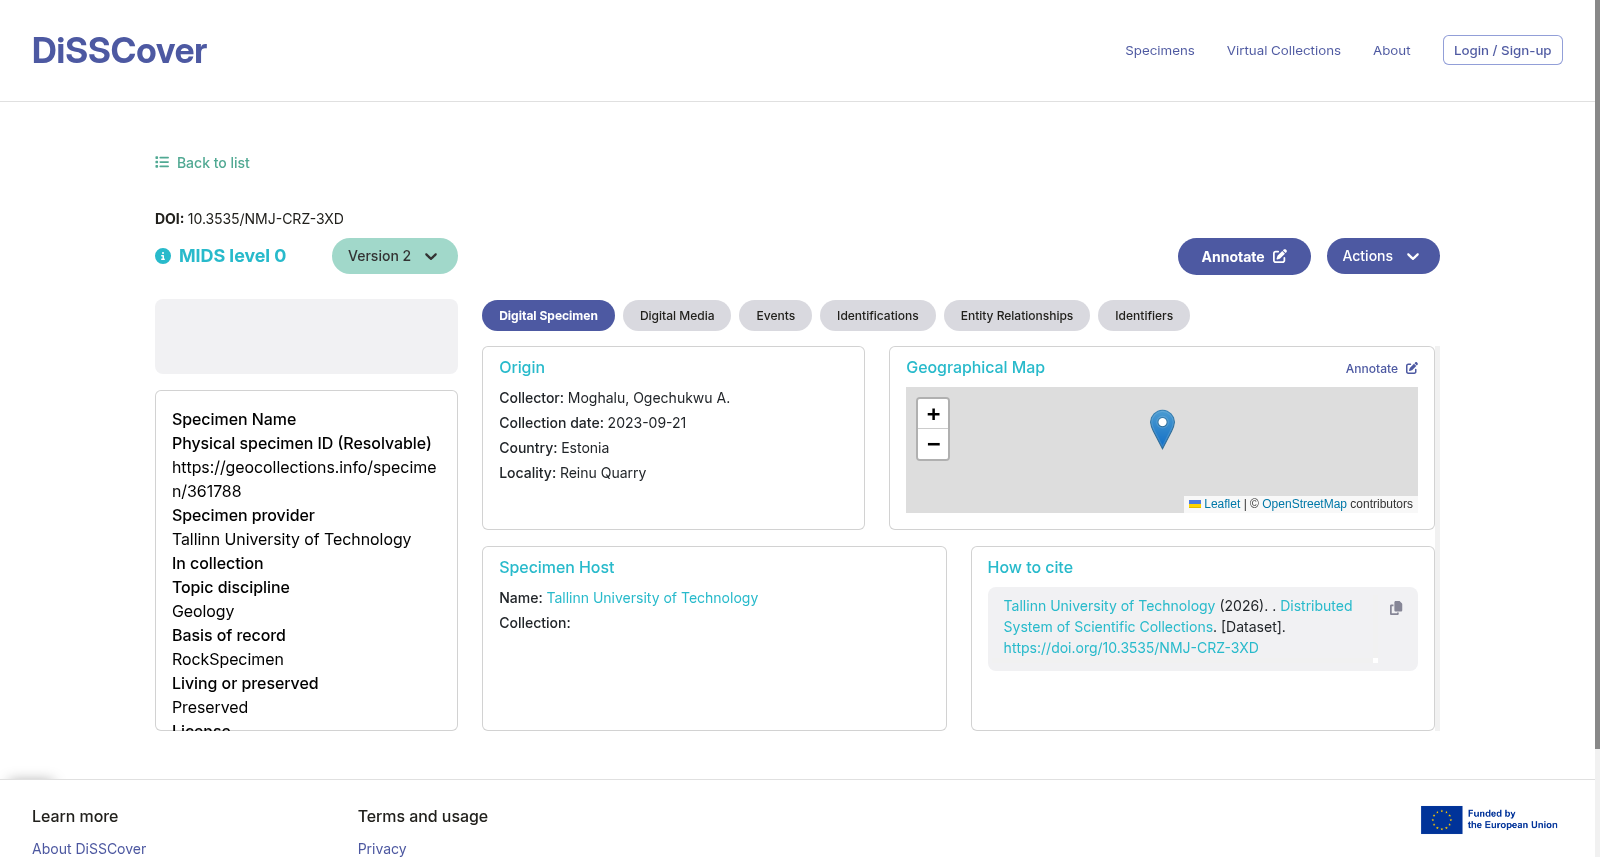Follow the OpenStreetMap attribution link
Screen dimensions: 1600x857
point(1304,504)
